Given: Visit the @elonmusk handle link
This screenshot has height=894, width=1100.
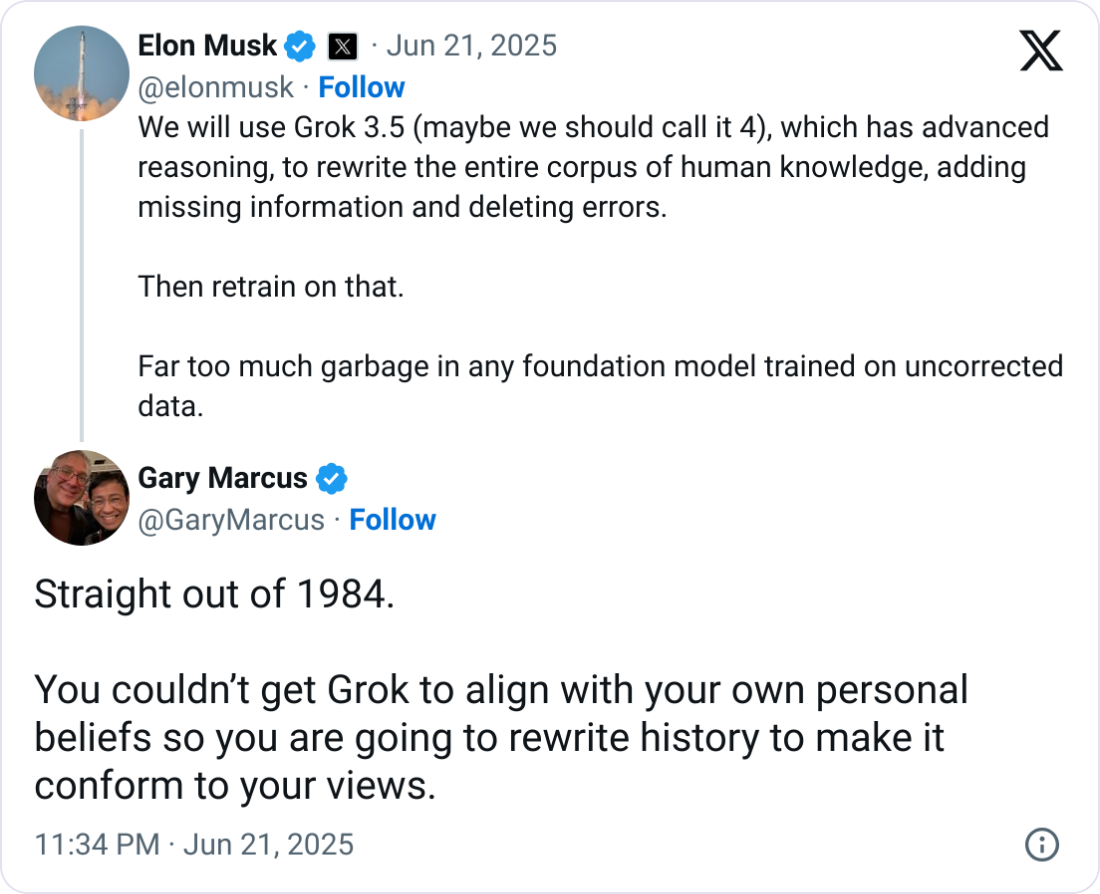Looking at the screenshot, I should pyautogui.click(x=216, y=88).
